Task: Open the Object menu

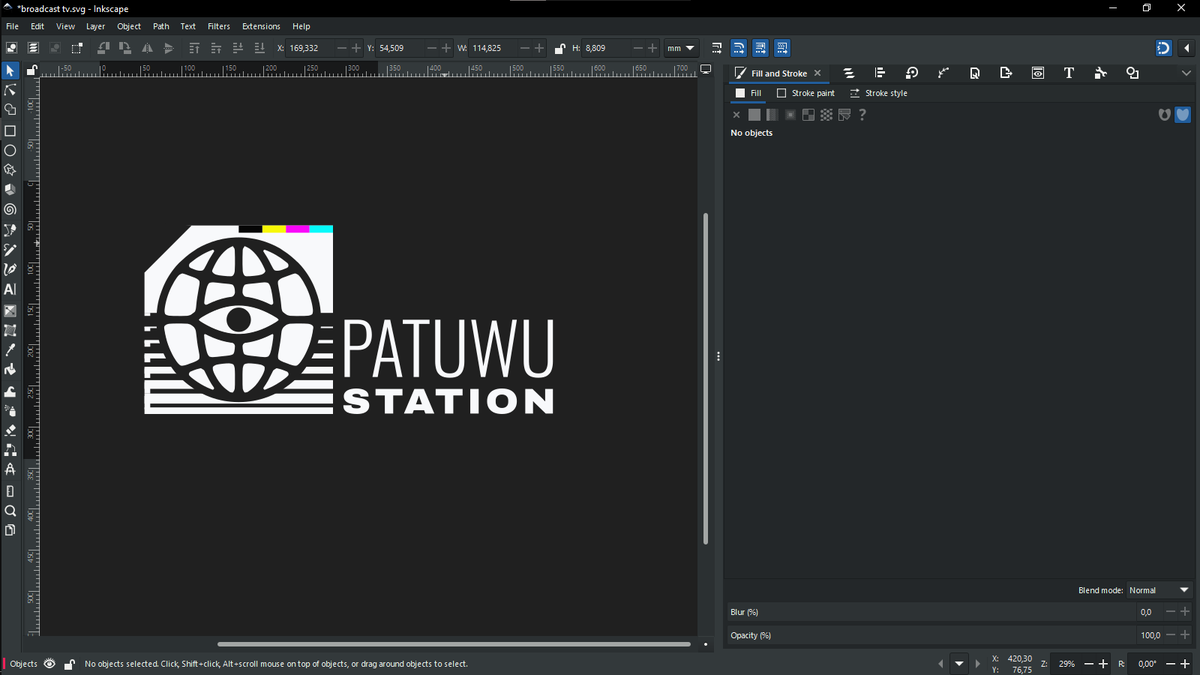Action: 129,26
